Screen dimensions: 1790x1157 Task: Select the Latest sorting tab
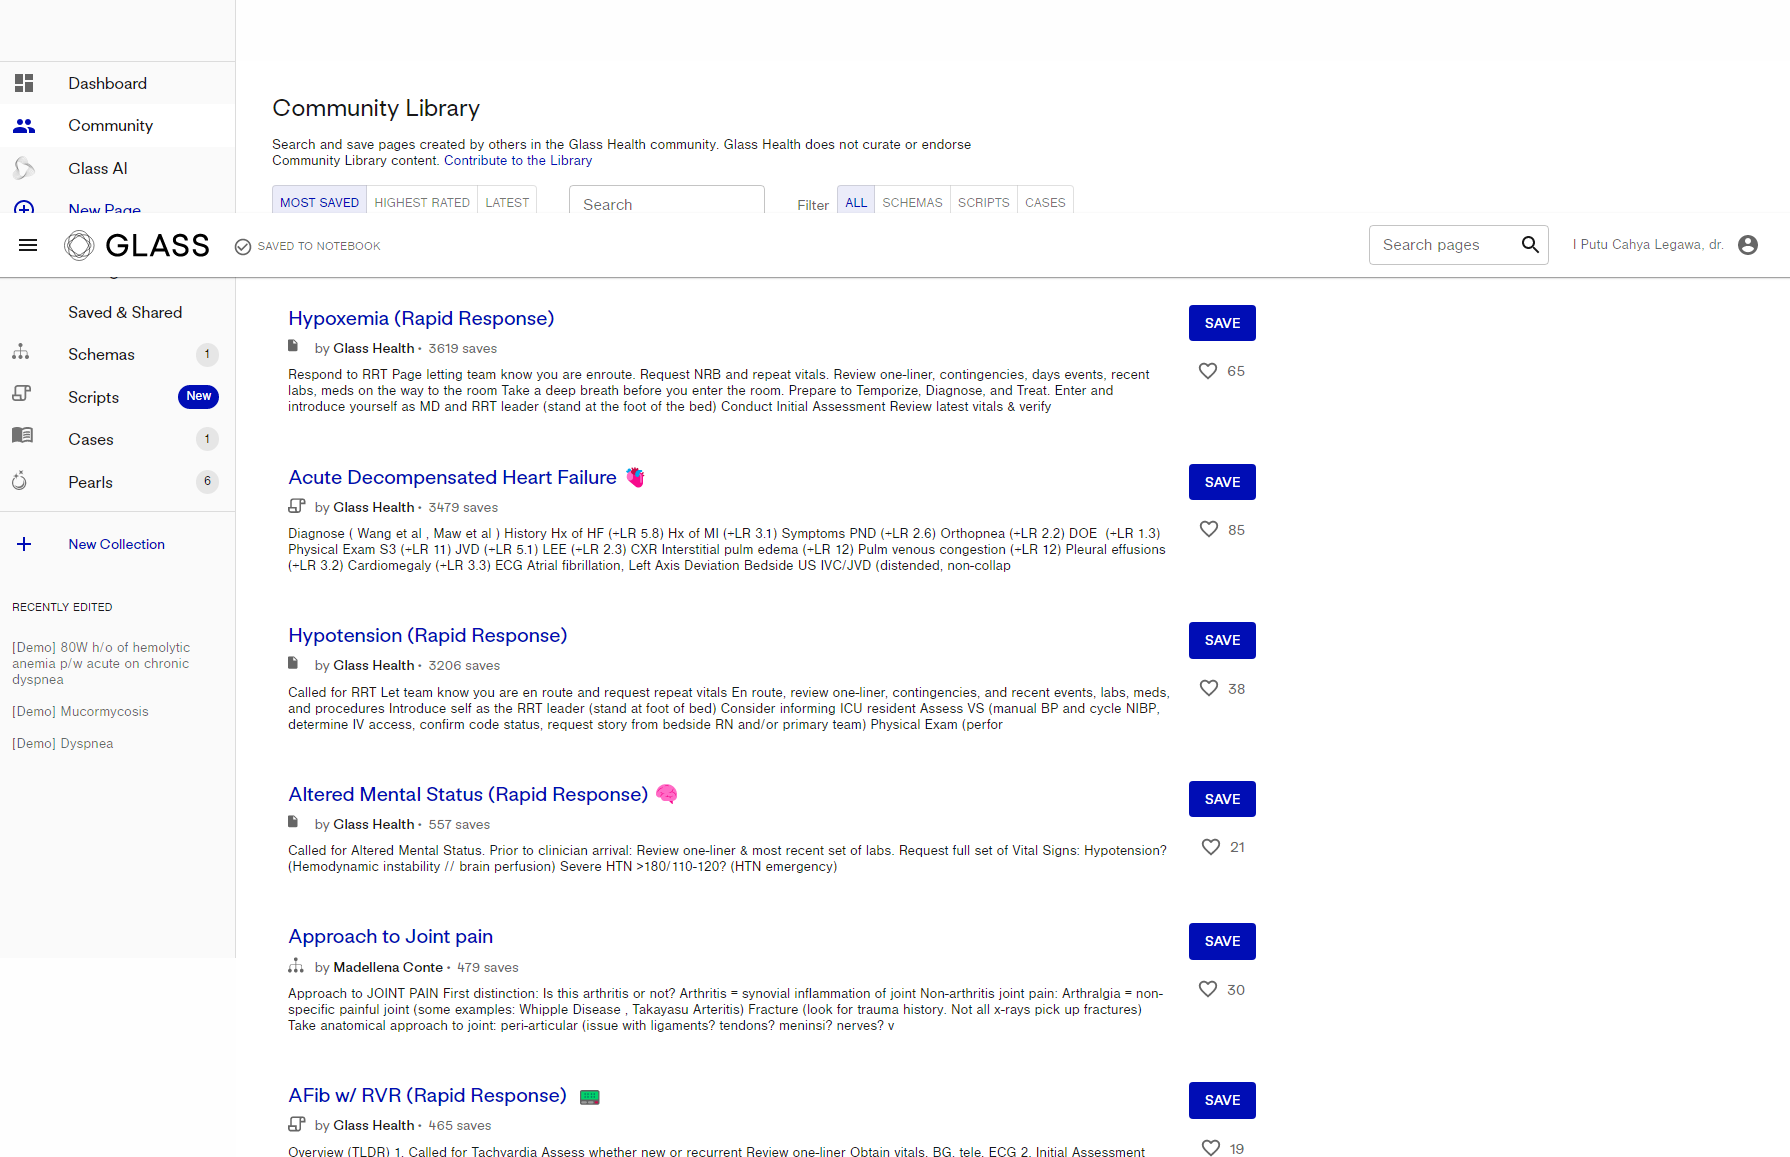pyautogui.click(x=507, y=202)
